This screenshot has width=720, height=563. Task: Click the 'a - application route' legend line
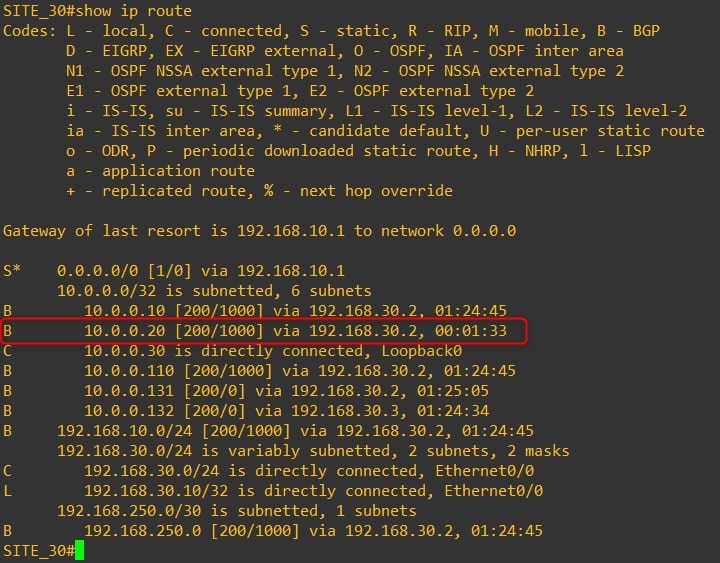160,171
